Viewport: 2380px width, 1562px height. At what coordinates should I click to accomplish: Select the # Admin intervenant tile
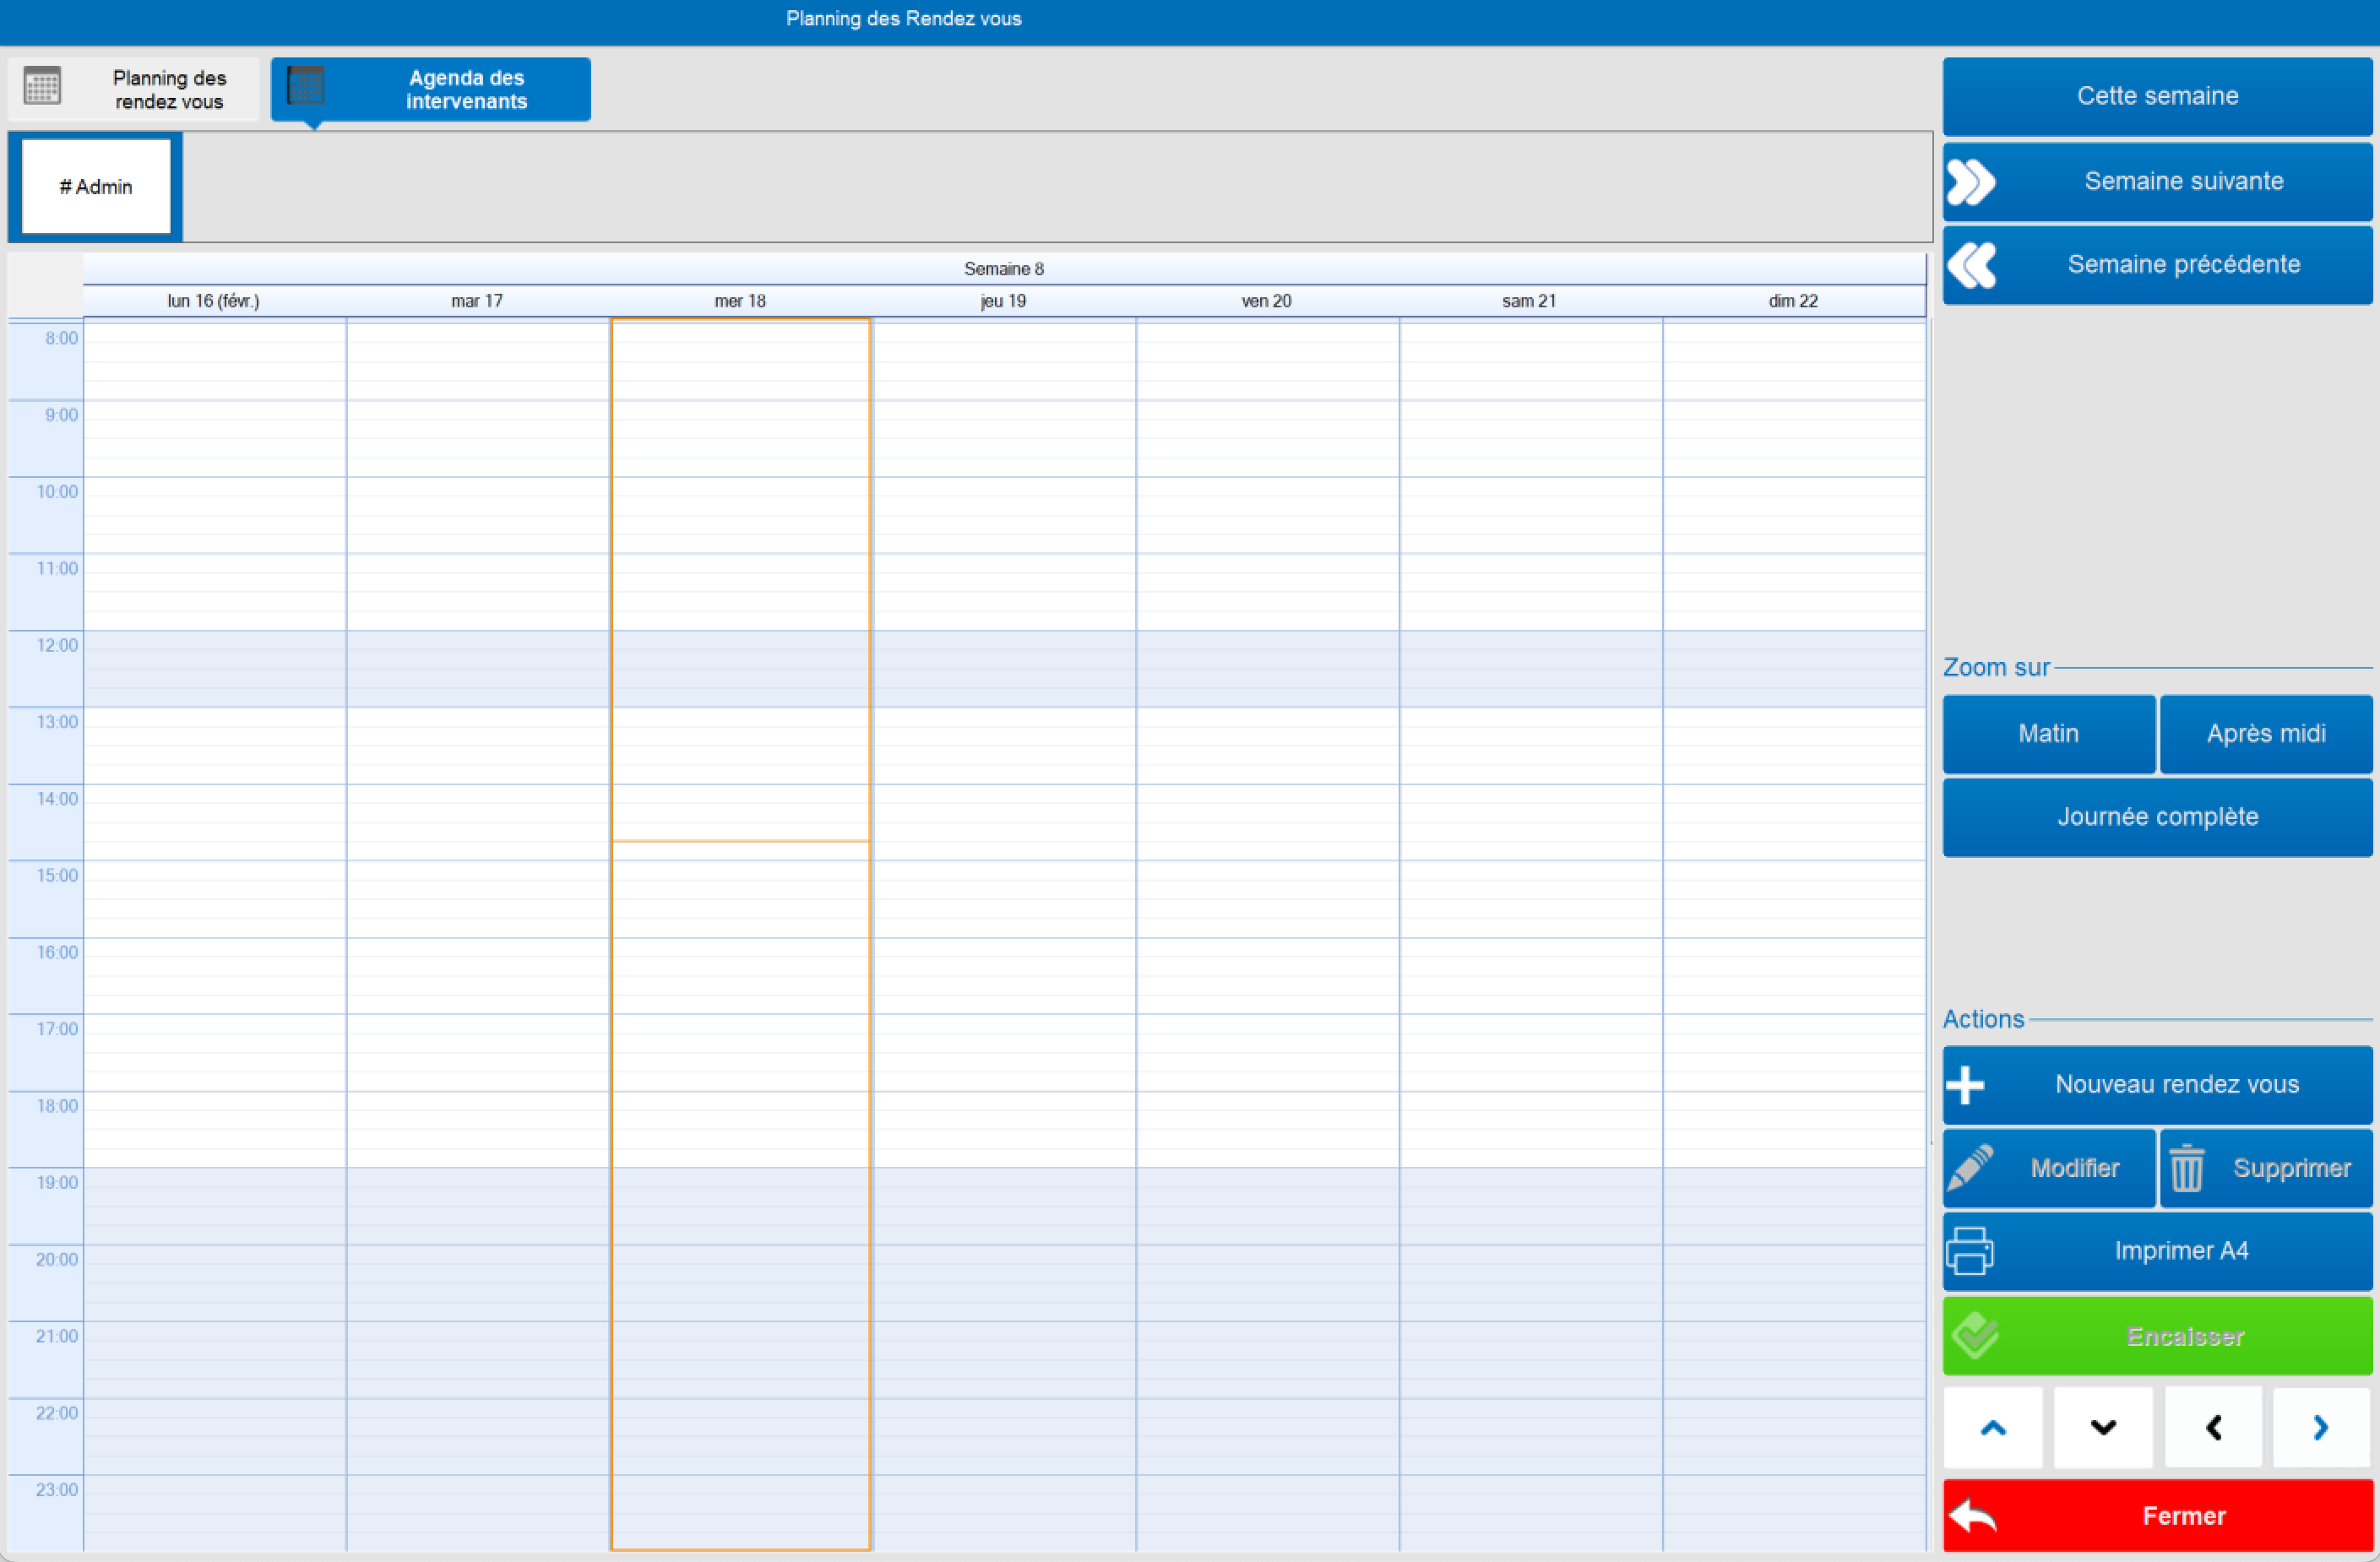pyautogui.click(x=96, y=187)
